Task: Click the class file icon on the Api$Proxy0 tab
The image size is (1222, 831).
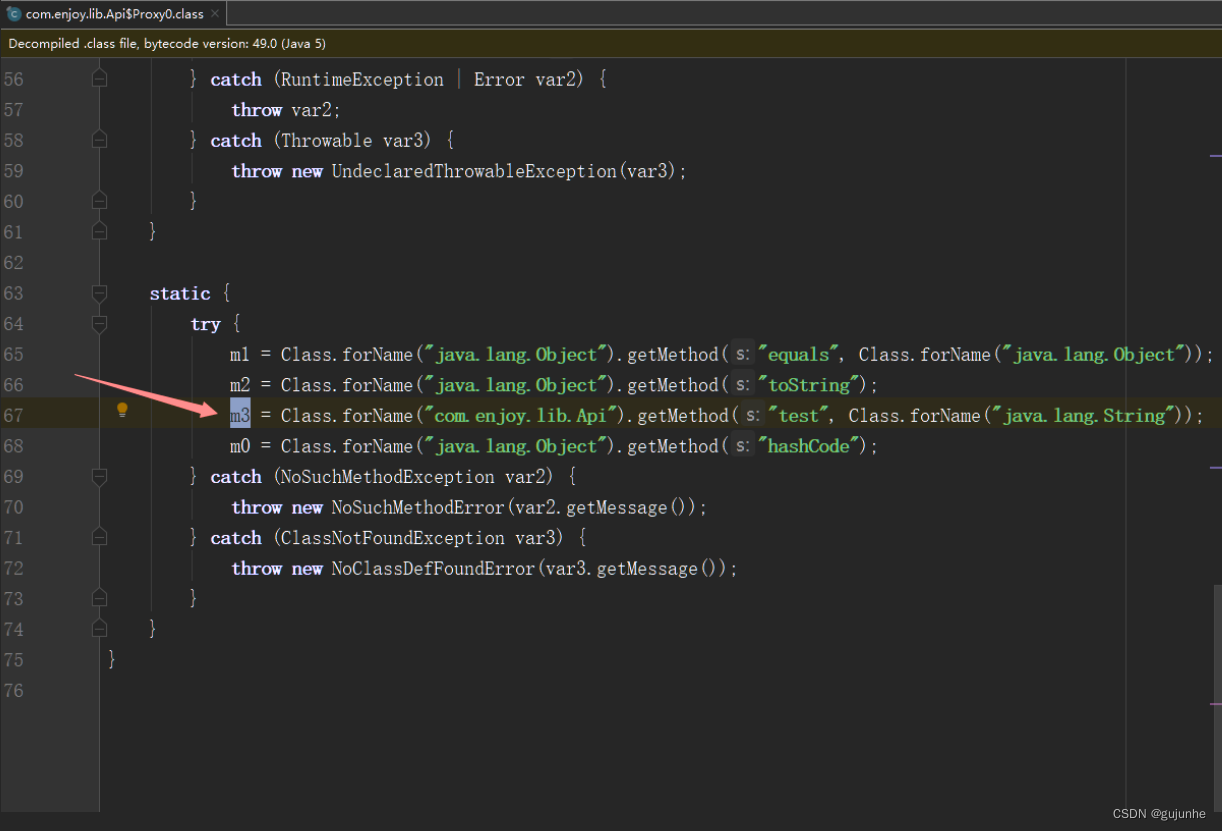Action: click(x=14, y=14)
